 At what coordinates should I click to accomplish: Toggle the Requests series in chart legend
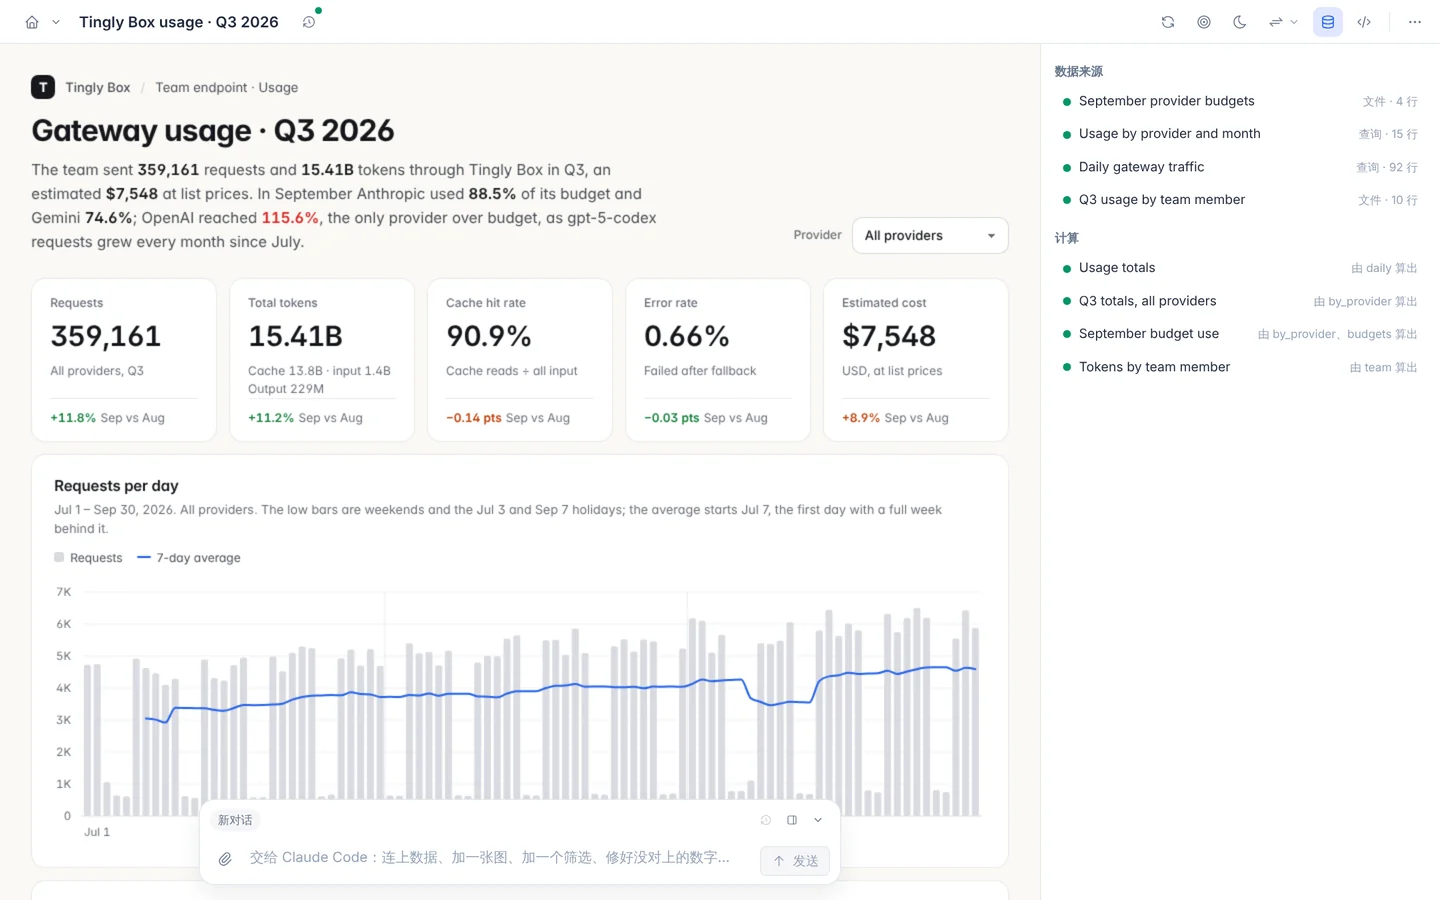88,558
